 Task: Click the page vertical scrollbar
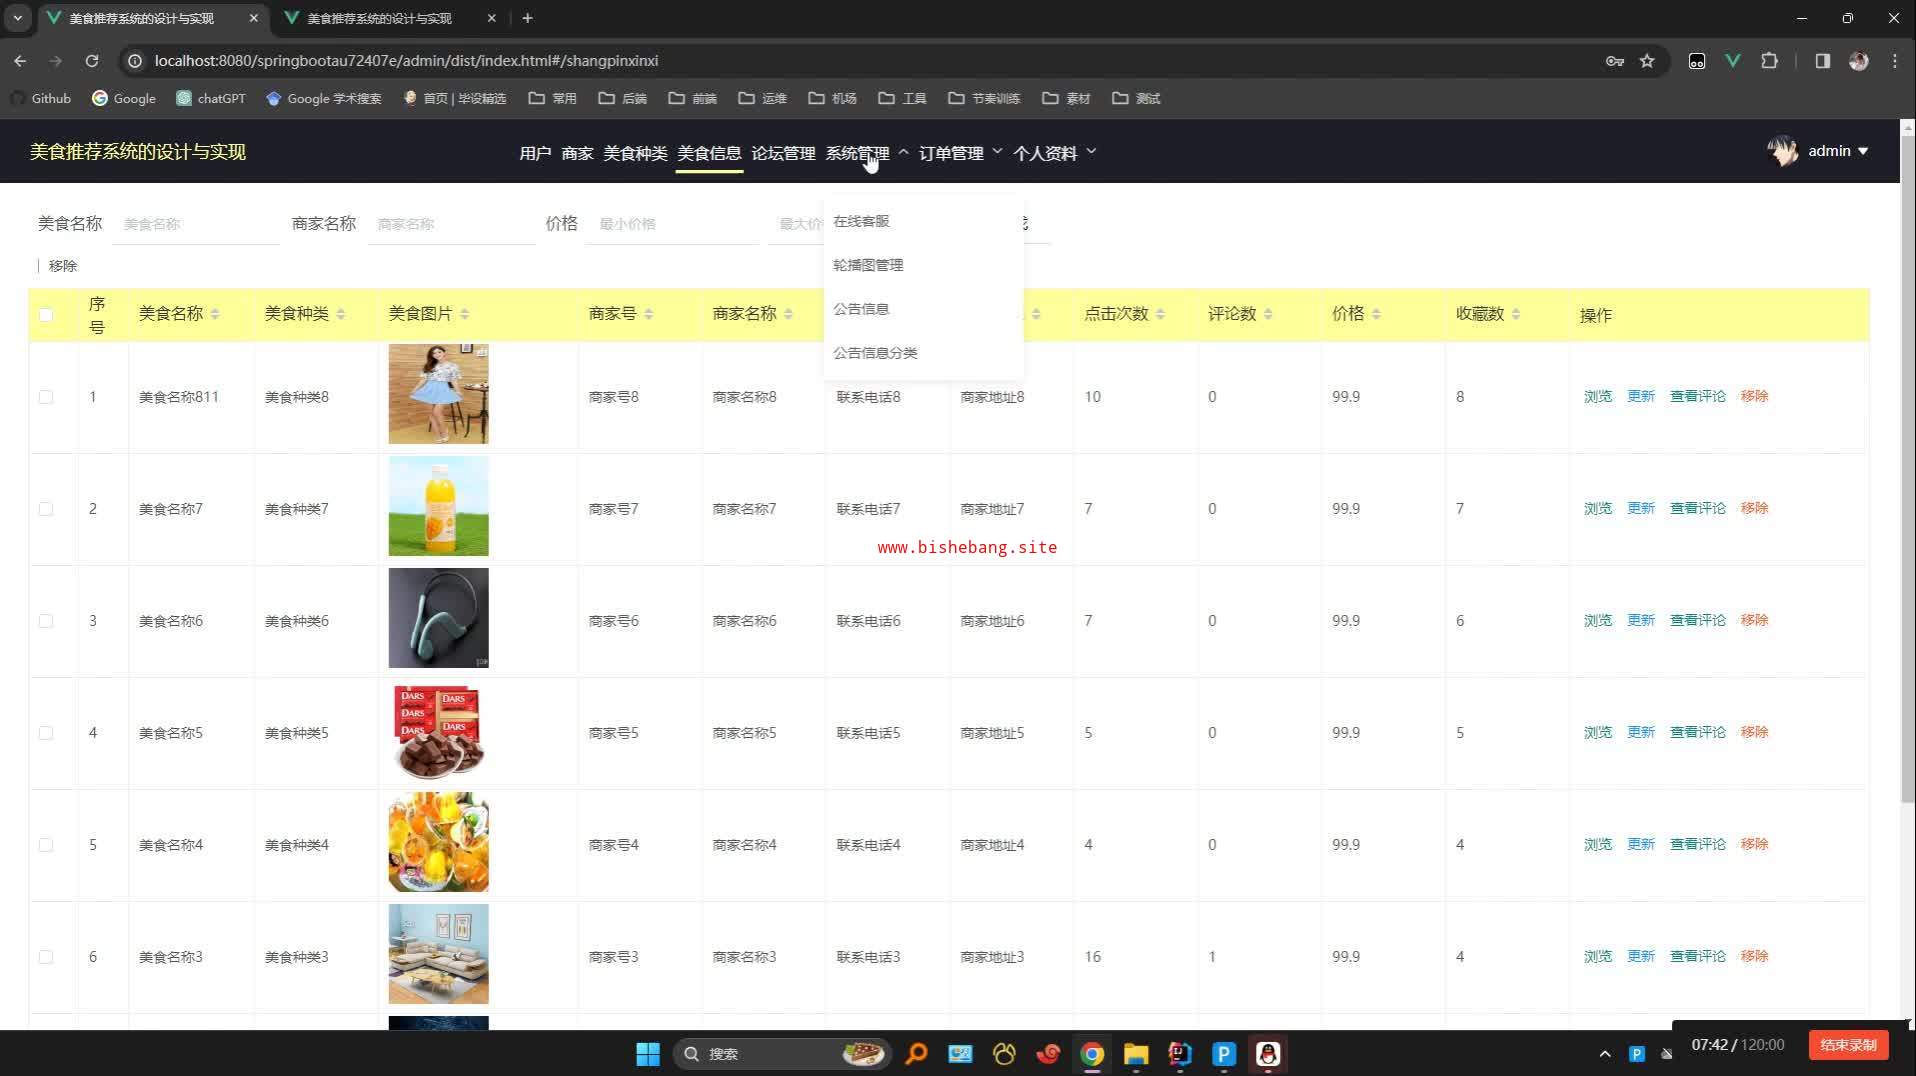(x=1907, y=500)
